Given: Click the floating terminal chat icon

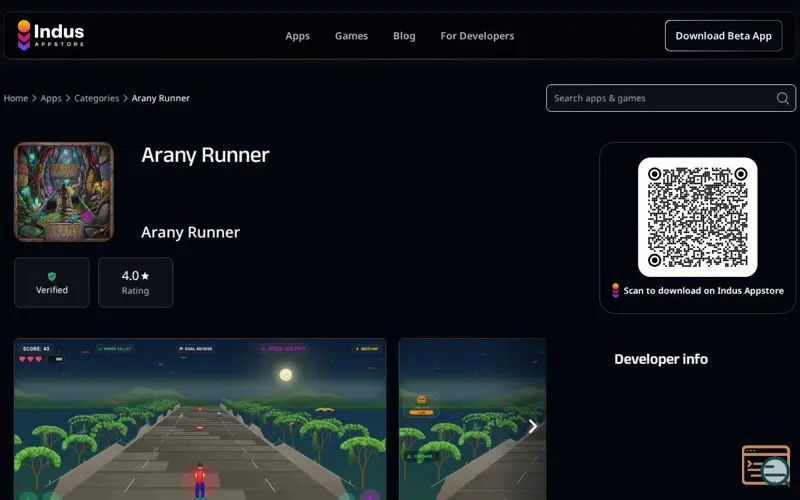Looking at the screenshot, I should tap(766, 466).
